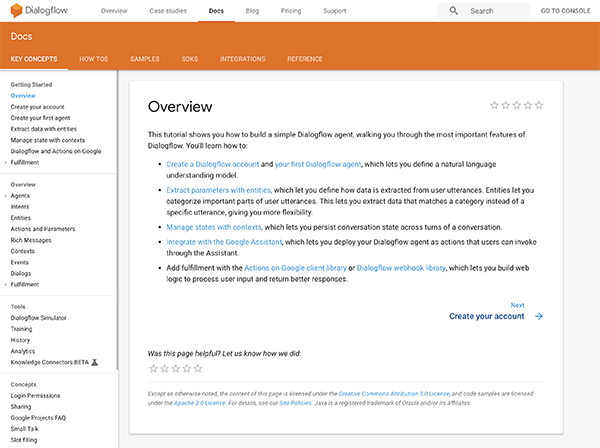Open Dialogflow webhook library link

point(401,268)
